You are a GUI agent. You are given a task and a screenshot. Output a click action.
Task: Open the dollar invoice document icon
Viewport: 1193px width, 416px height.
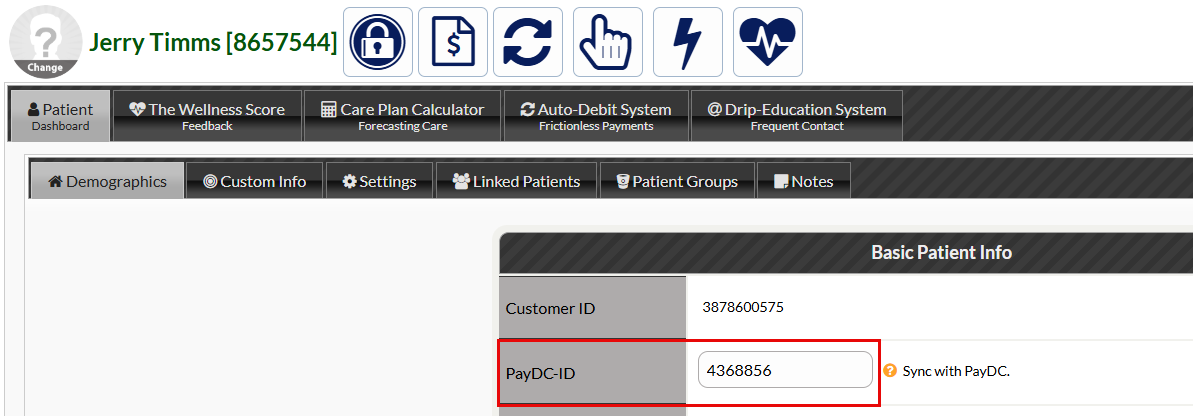pyautogui.click(x=453, y=42)
